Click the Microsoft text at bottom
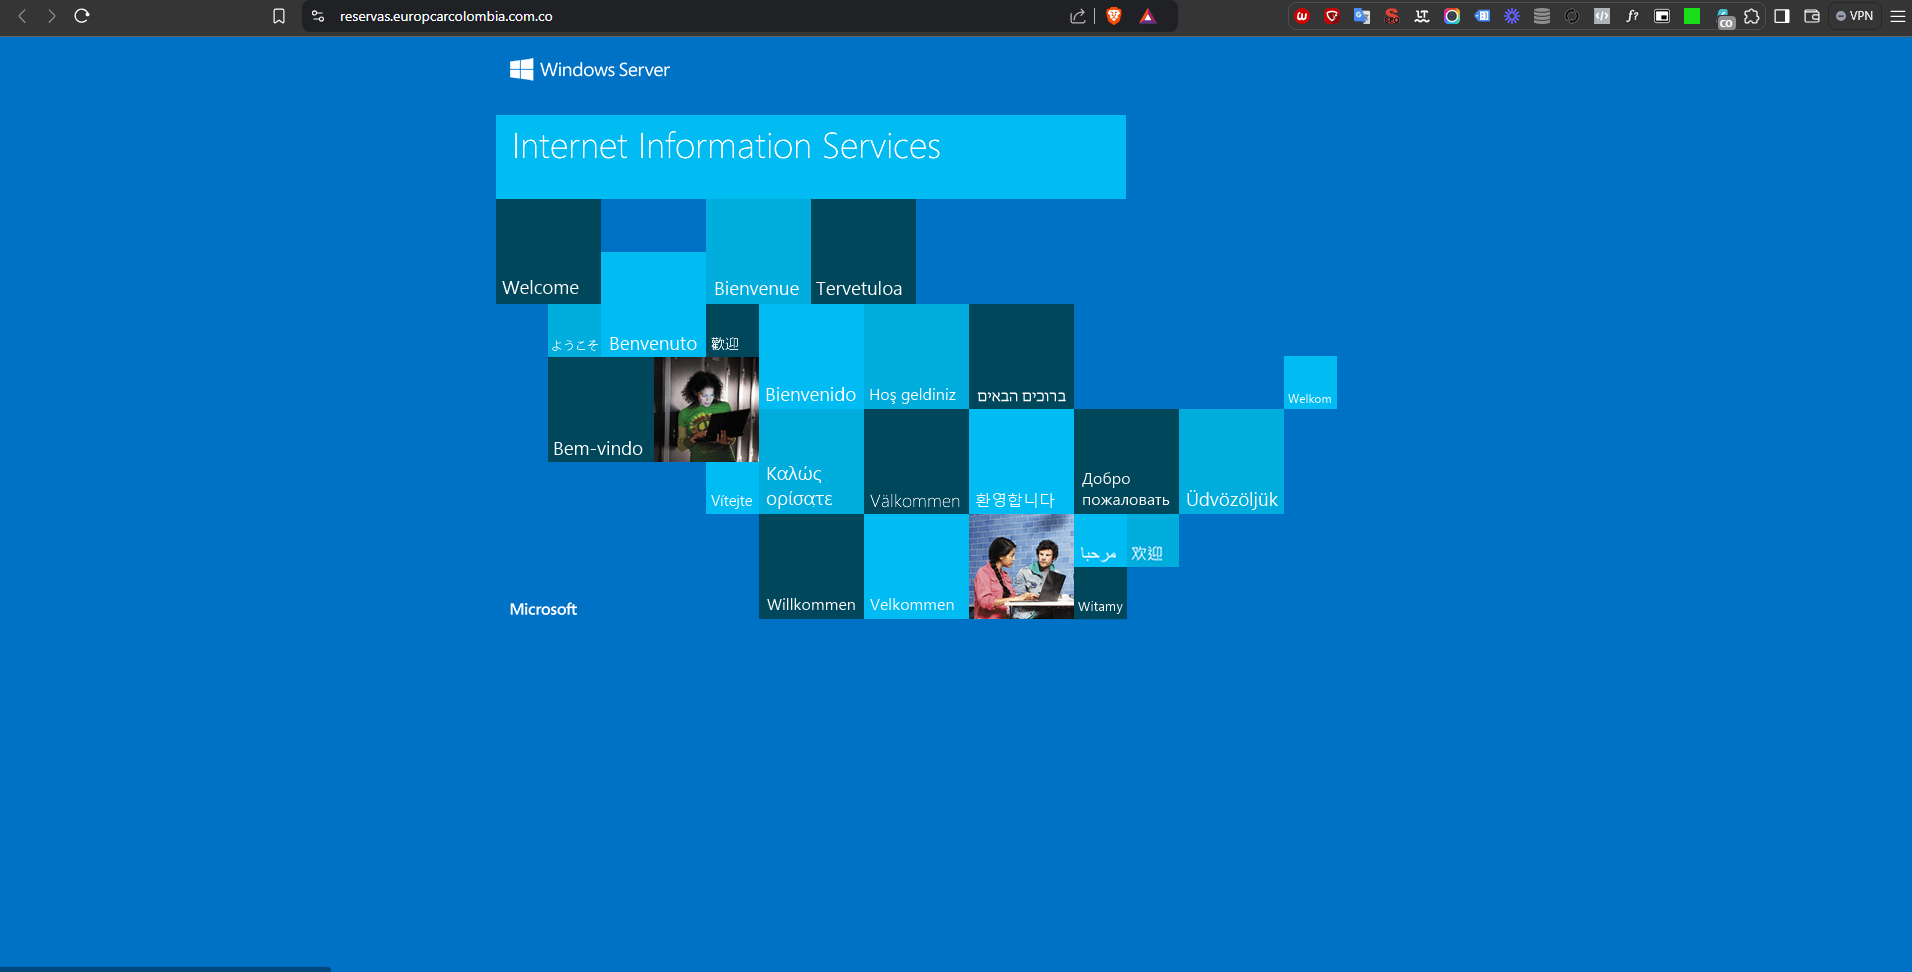Screen dimensions: 1912x972 (x=543, y=609)
